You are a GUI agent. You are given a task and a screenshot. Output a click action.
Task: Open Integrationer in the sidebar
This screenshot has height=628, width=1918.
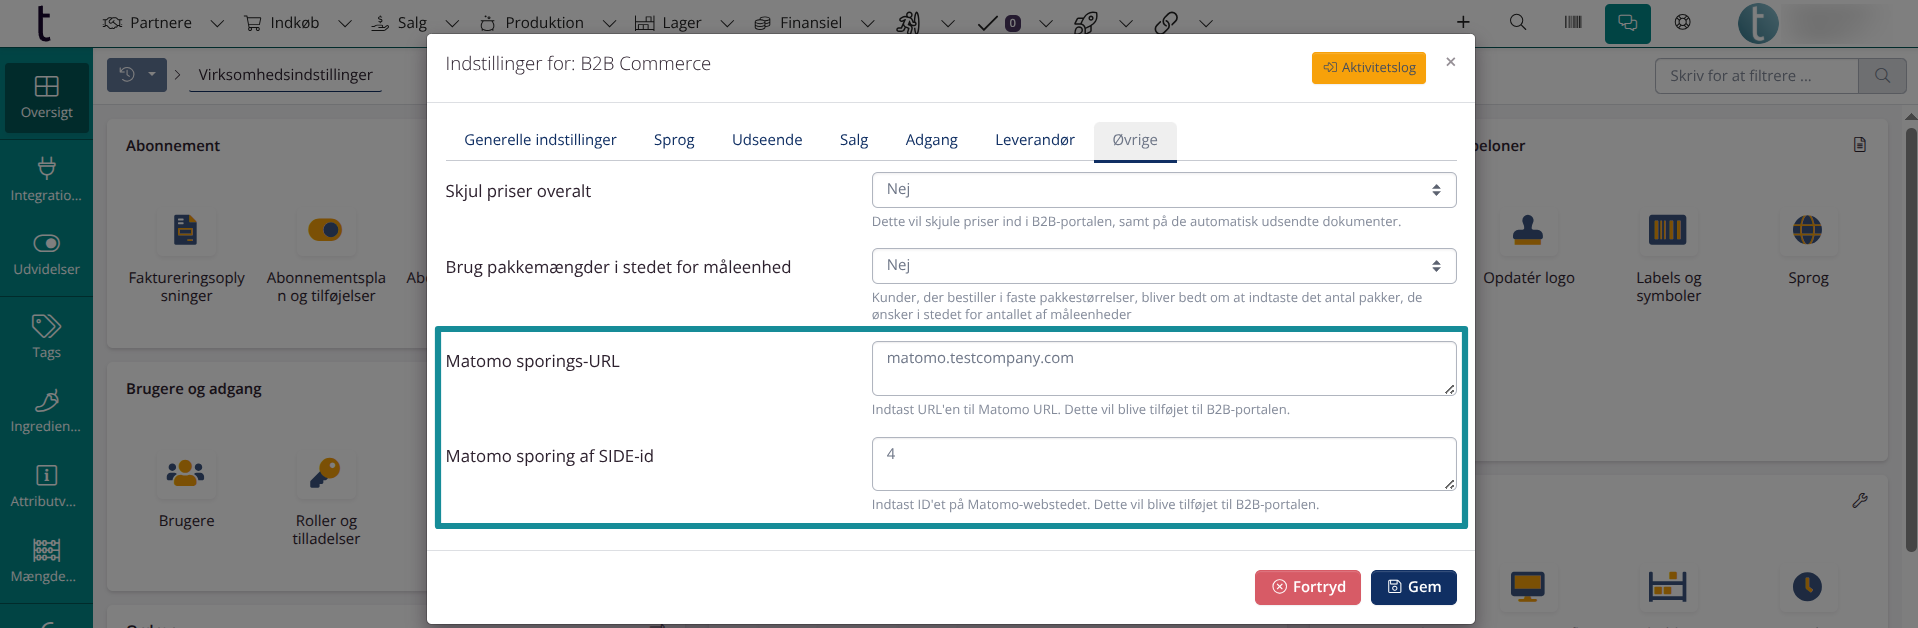pyautogui.click(x=46, y=178)
